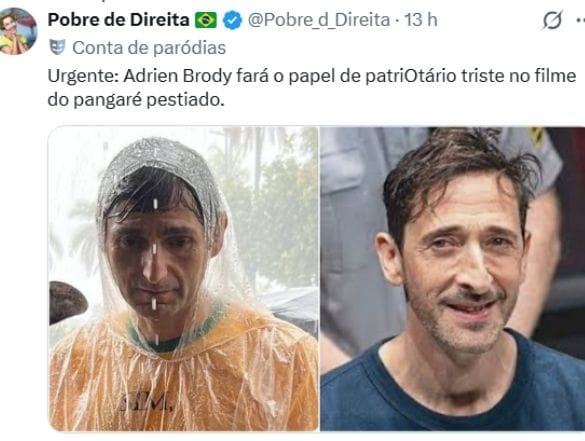Click the blue verified checkmark badge
Viewport: 585px width, 441px height.
click(232, 20)
